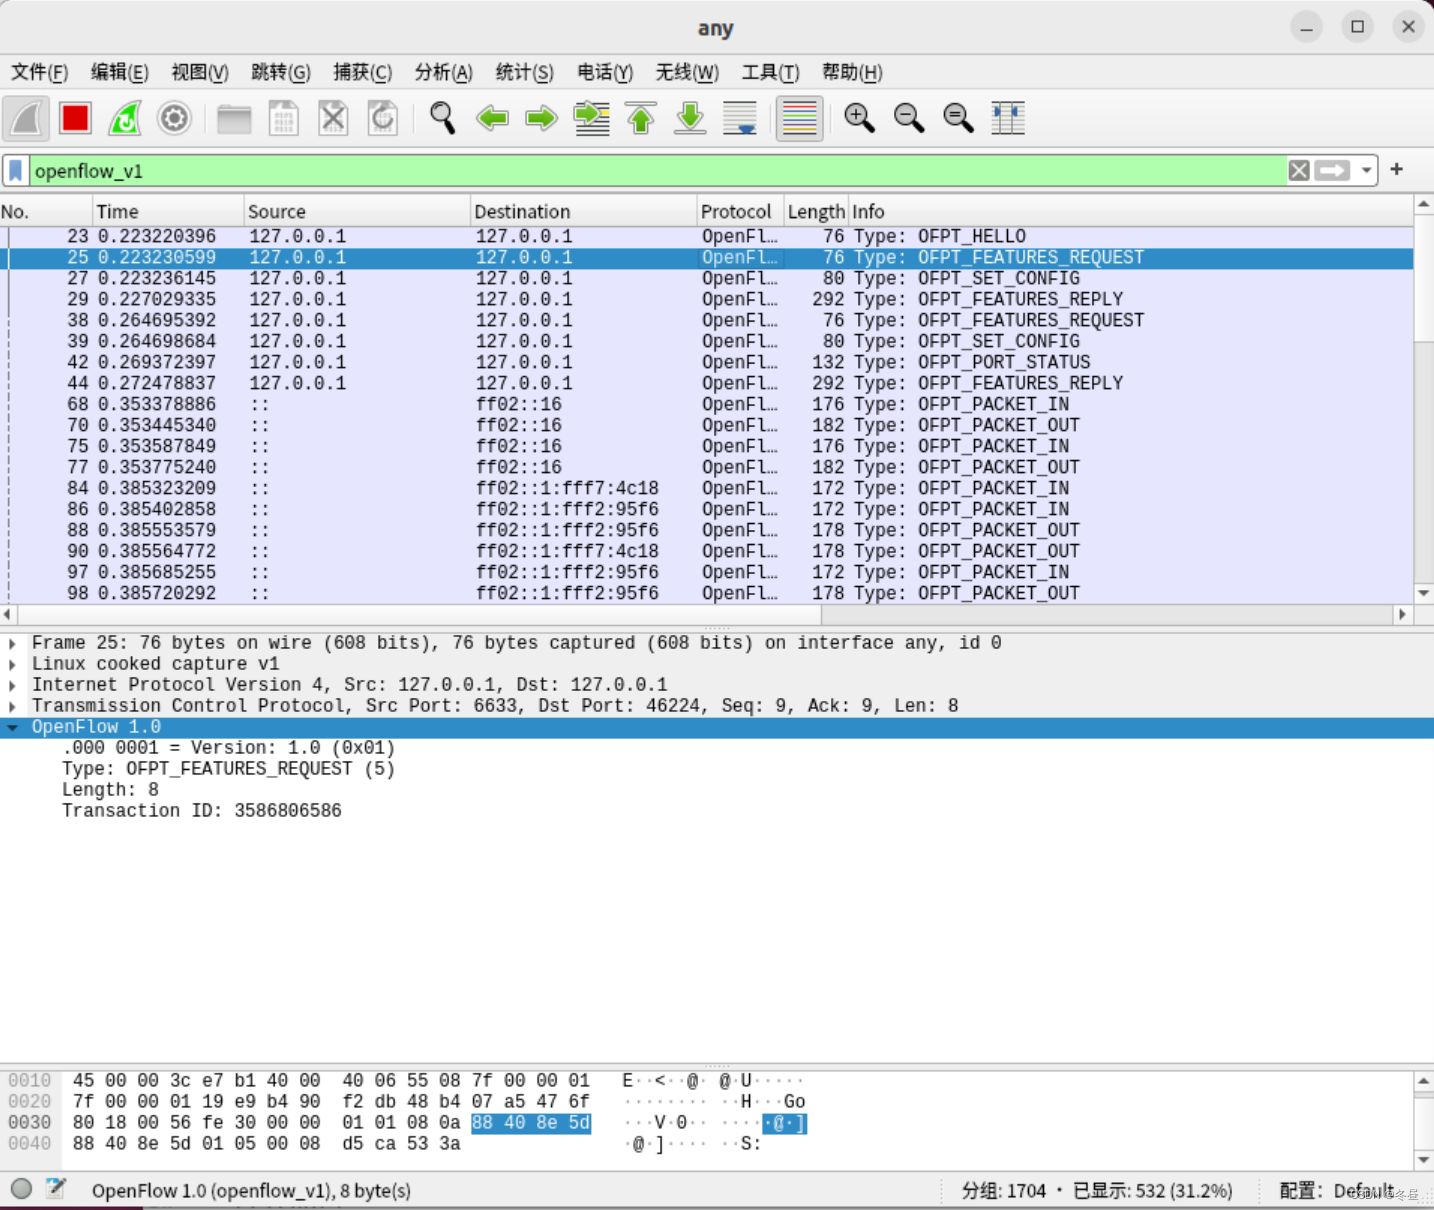Image resolution: width=1434 pixels, height=1210 pixels.
Task: Toggle packet colorize rules button
Action: [x=799, y=119]
